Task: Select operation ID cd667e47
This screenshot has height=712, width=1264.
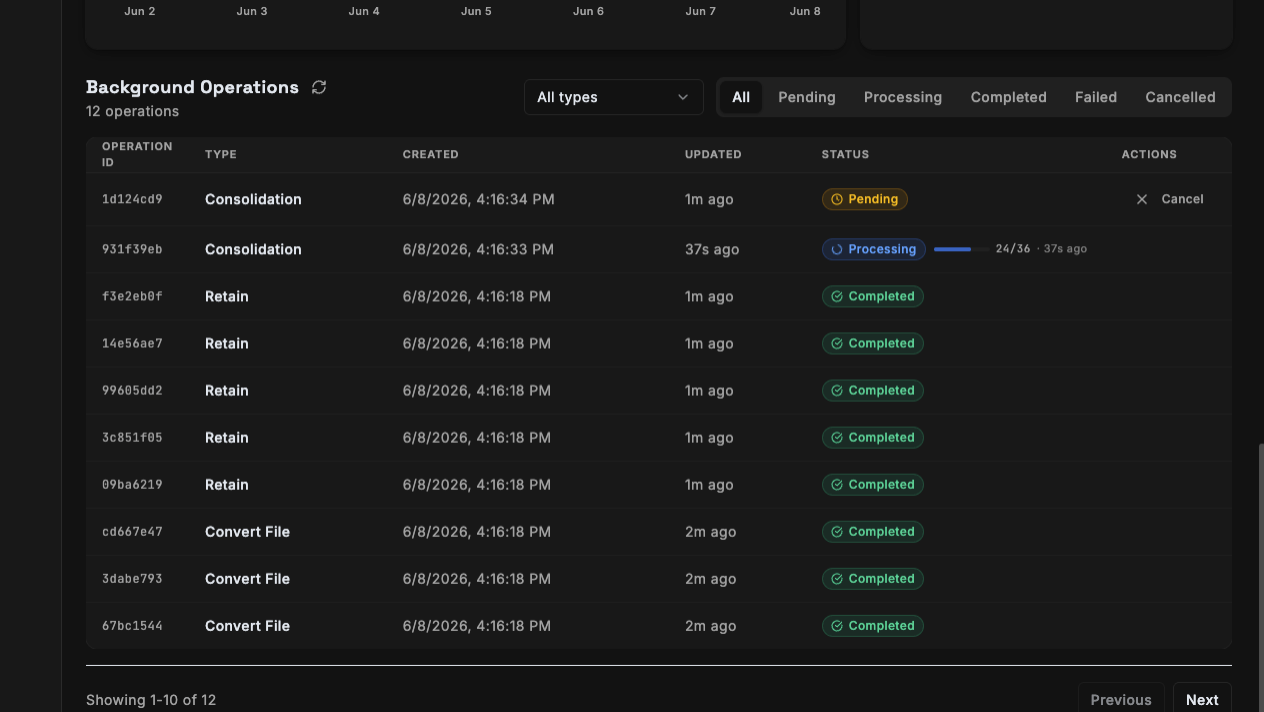Action: click(132, 531)
